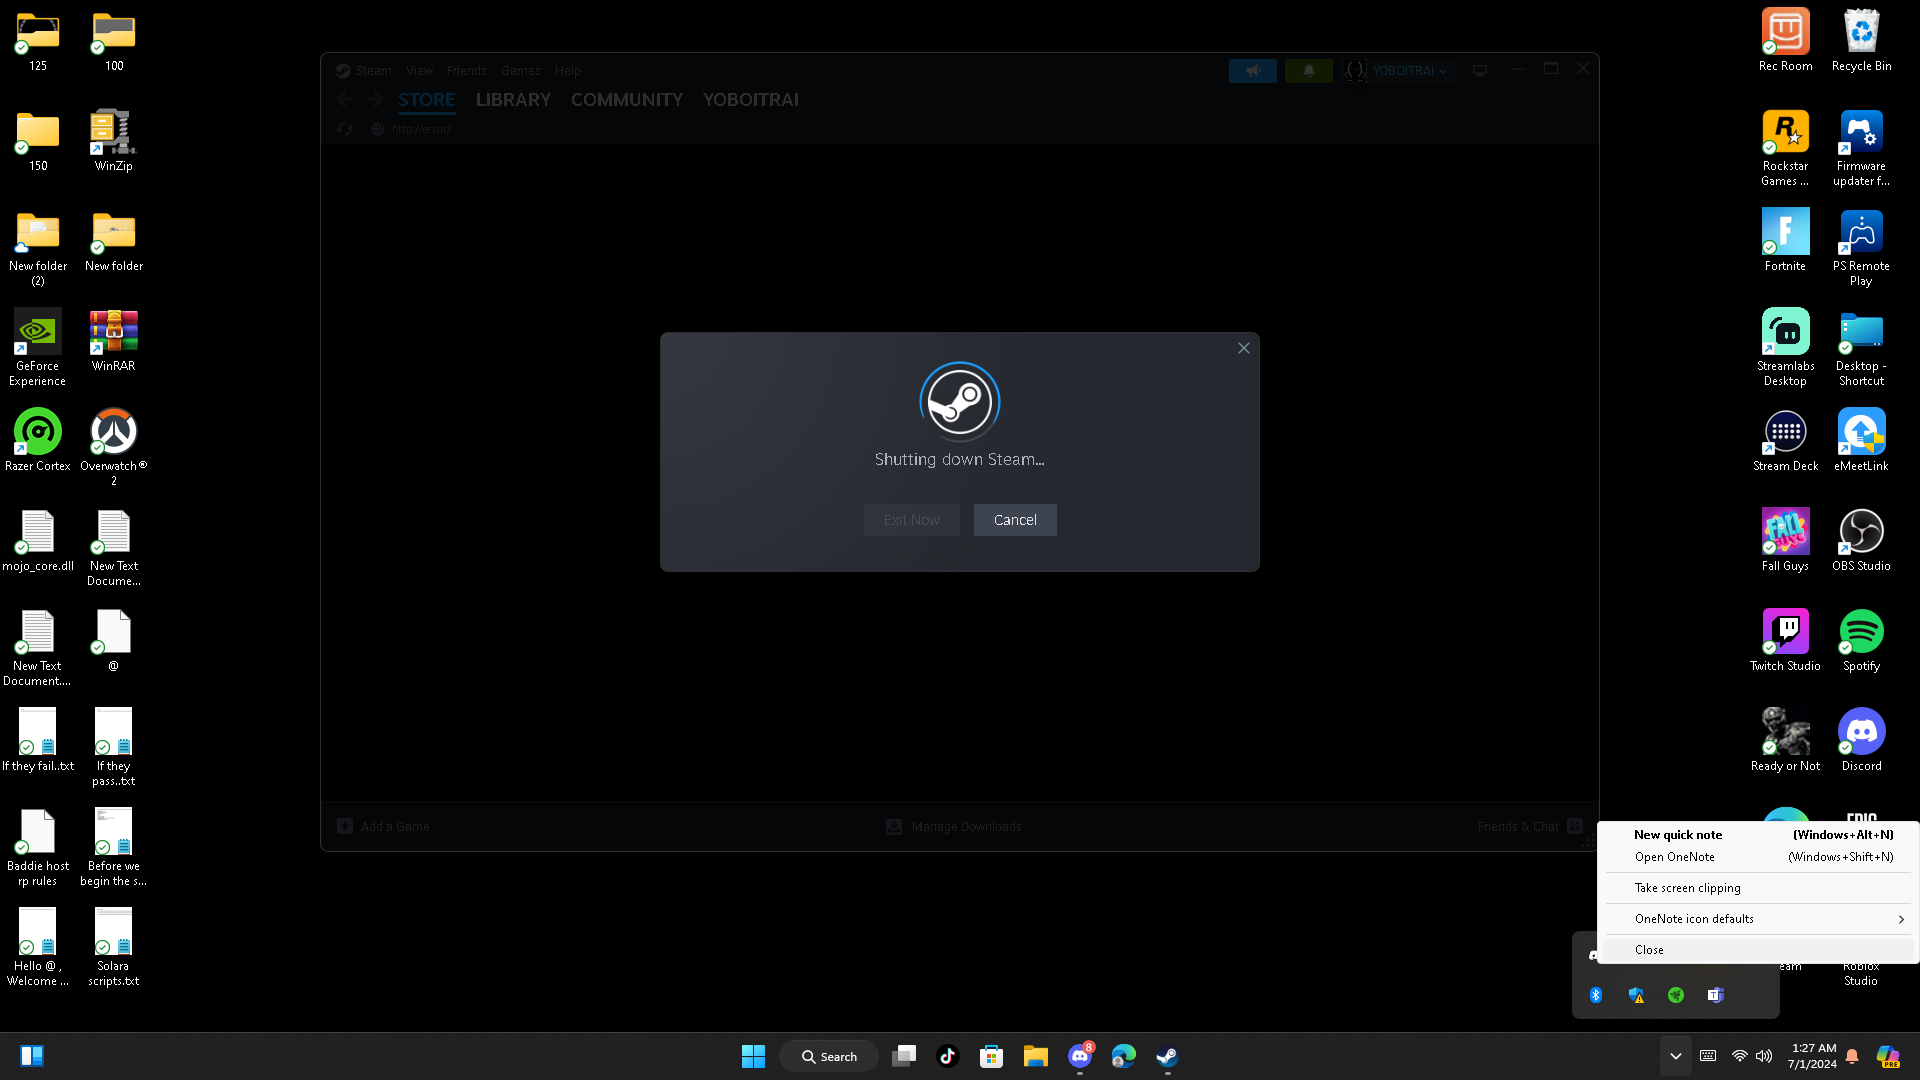Open Friends & Chat in Steam

pos(1530,827)
